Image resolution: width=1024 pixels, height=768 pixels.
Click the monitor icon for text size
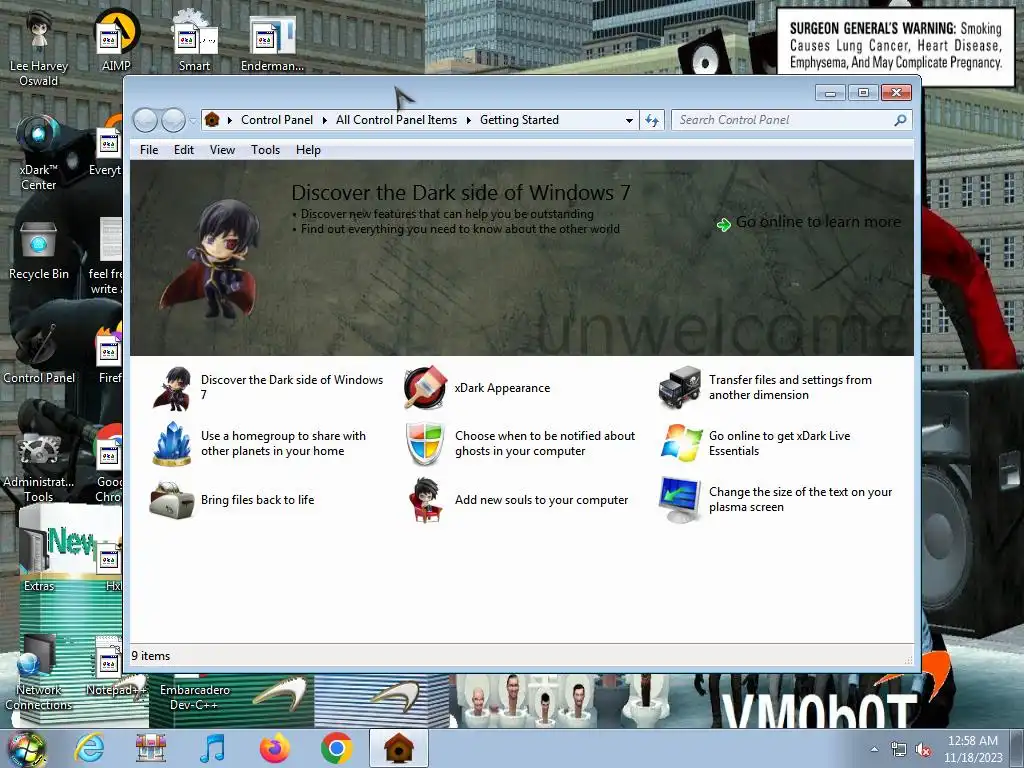coord(680,500)
